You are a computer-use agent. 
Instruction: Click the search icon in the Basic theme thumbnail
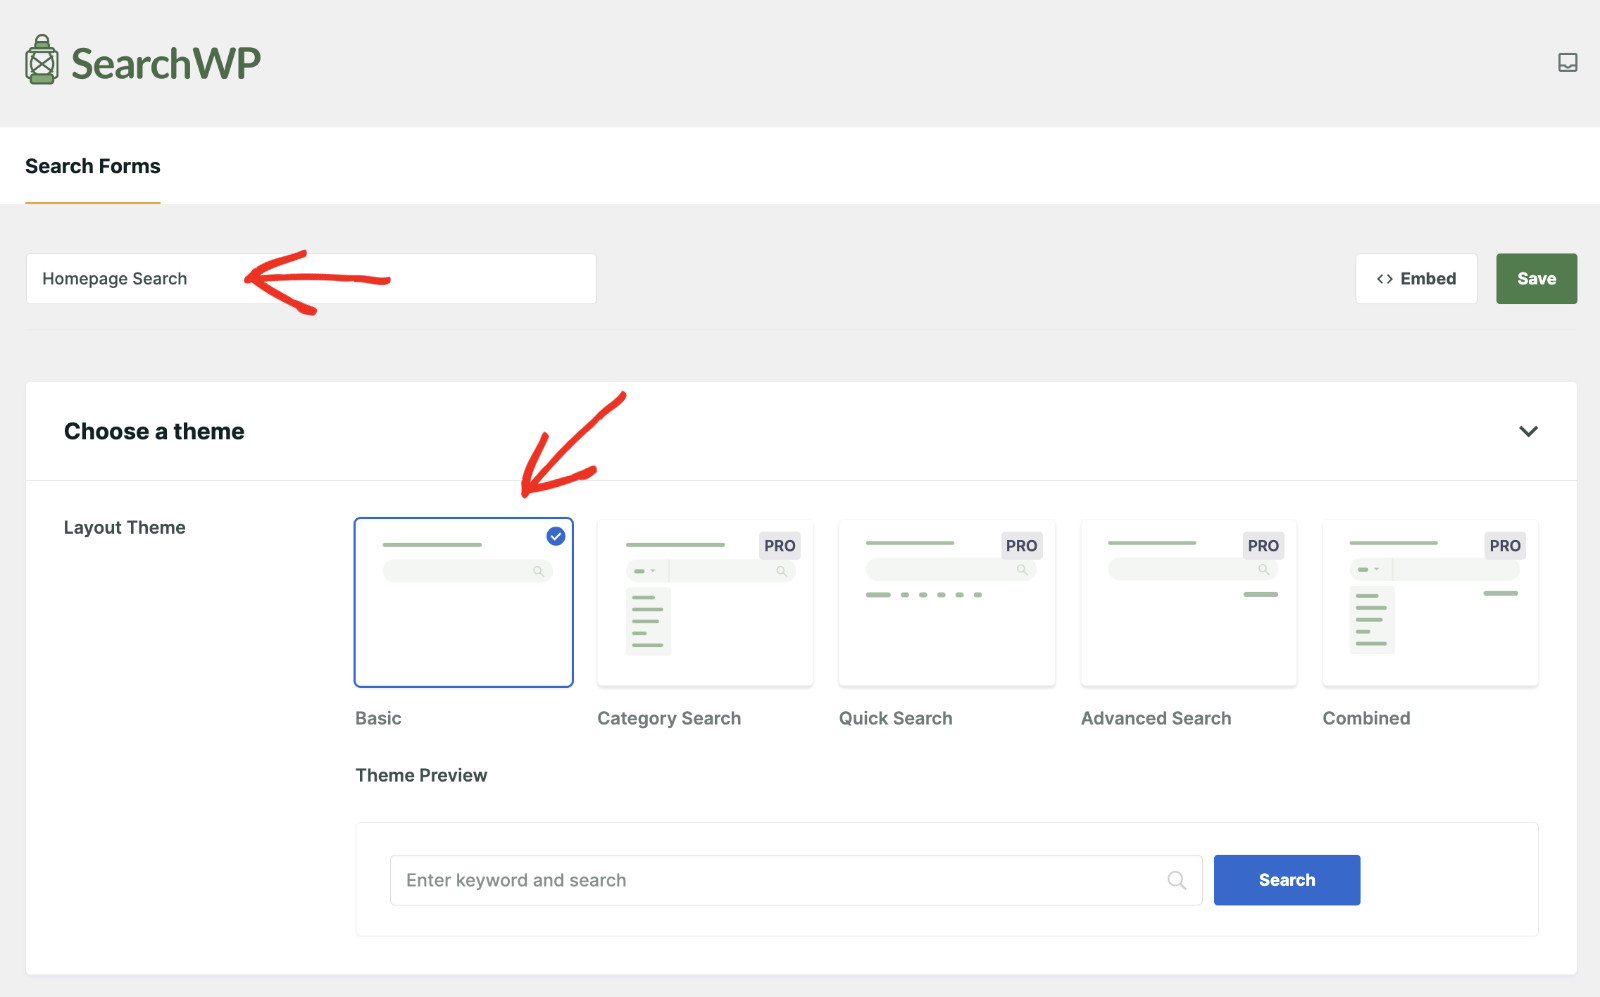540,571
